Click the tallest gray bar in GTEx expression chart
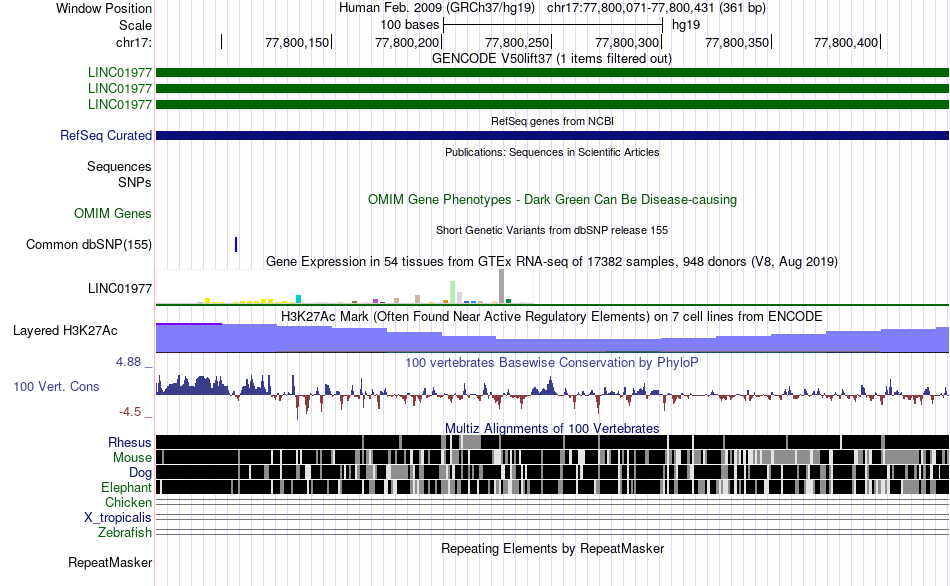Viewport: 950px width, 586px height. tap(501, 286)
